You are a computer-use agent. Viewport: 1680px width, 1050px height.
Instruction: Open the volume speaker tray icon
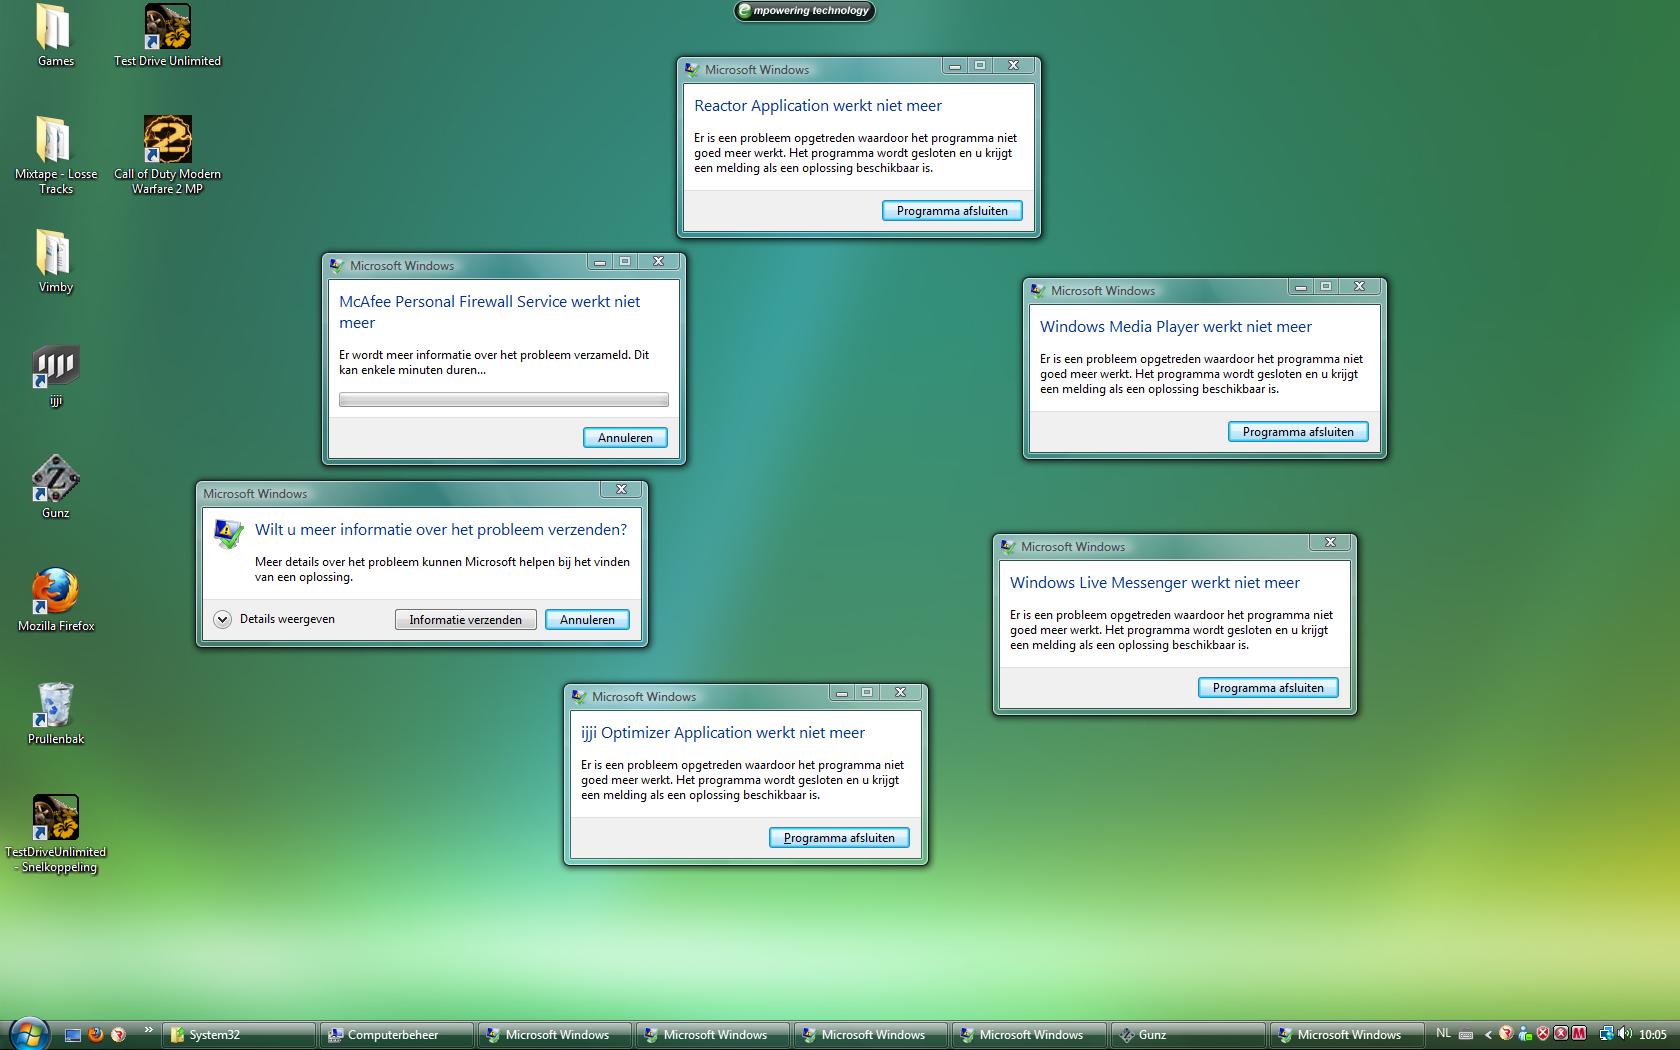pyautogui.click(x=1625, y=1034)
